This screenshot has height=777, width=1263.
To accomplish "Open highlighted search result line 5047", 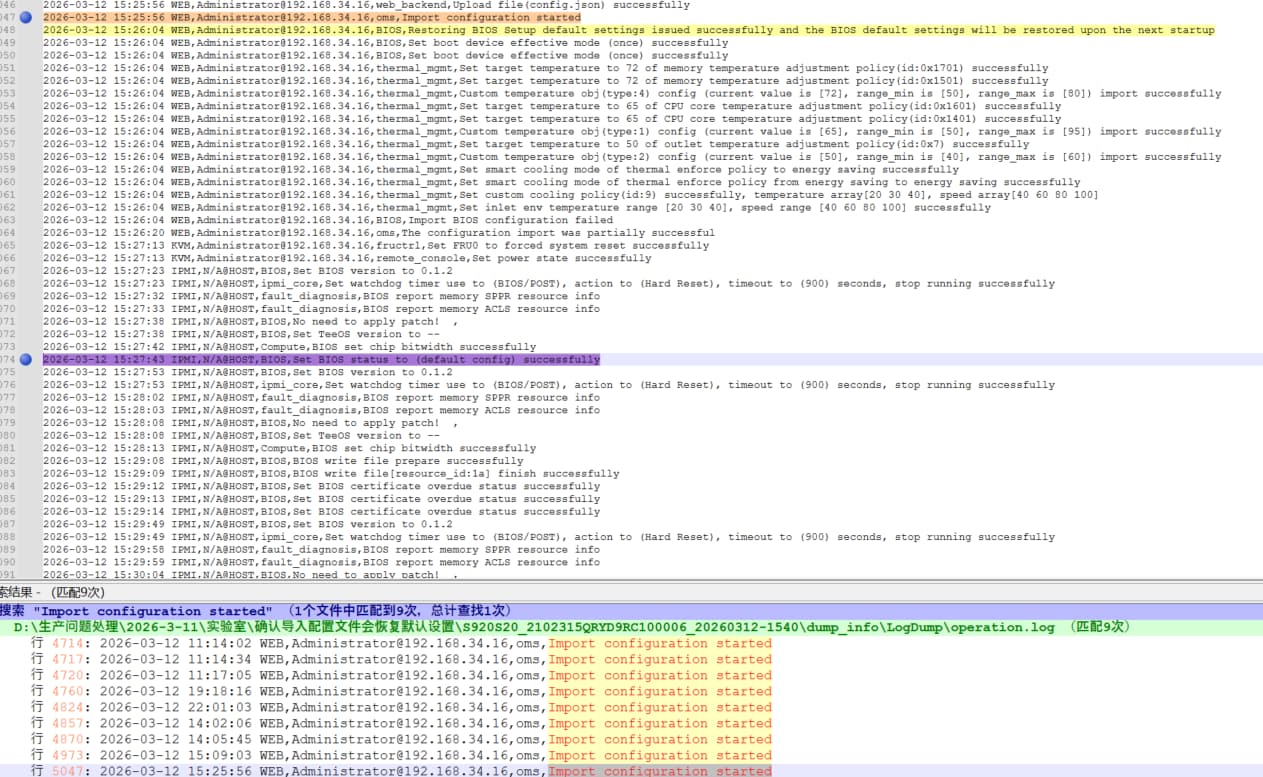I will (x=400, y=771).
